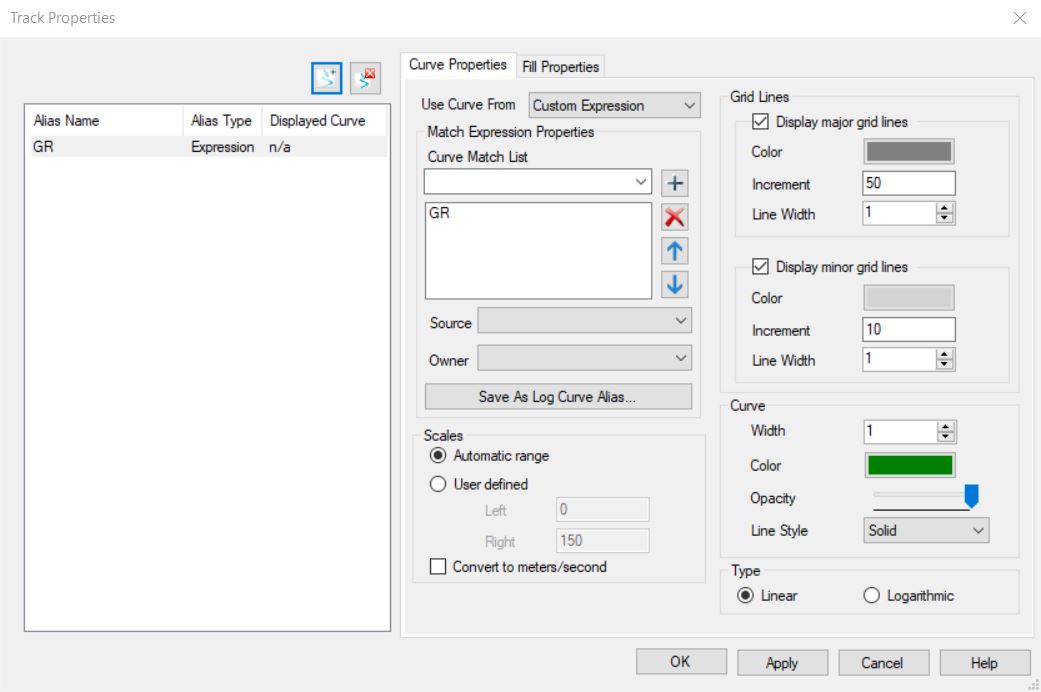This screenshot has height=692, width=1041.
Task: Switch to the Fill Properties tab
Action: [560, 67]
